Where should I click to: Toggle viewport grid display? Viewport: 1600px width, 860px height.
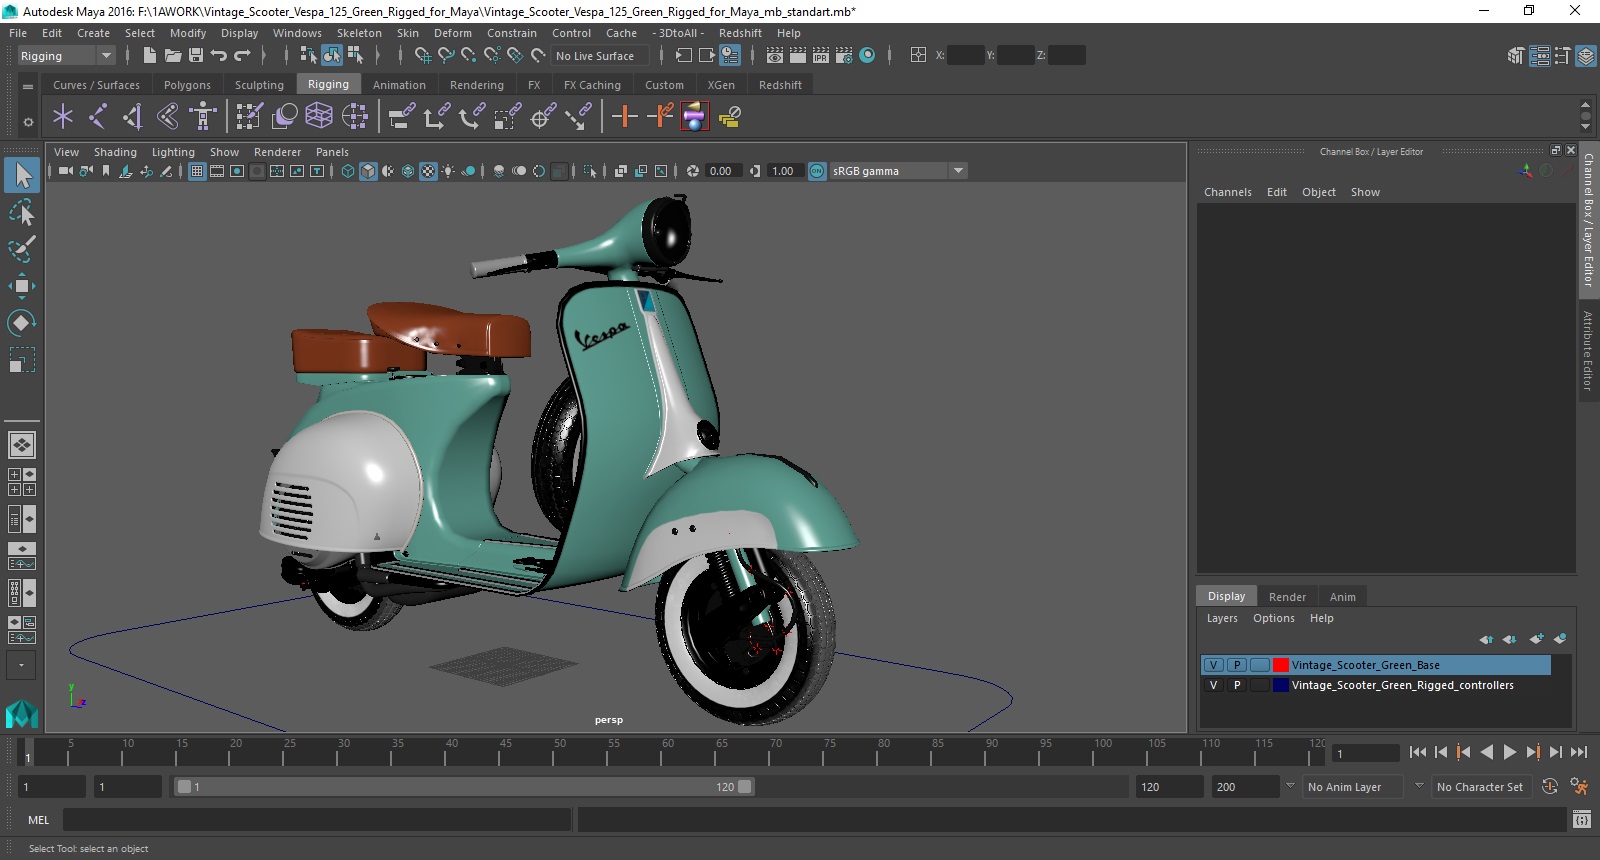pos(197,171)
